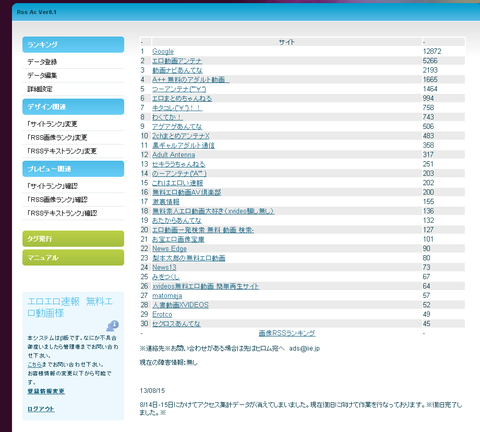This screenshot has height=432, width=480.
Task: Click the count value 5266
Action: (430, 61)
